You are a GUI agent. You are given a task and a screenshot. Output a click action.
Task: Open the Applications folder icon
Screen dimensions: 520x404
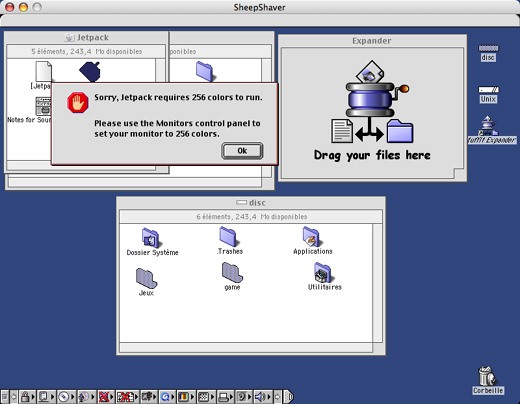(311, 237)
